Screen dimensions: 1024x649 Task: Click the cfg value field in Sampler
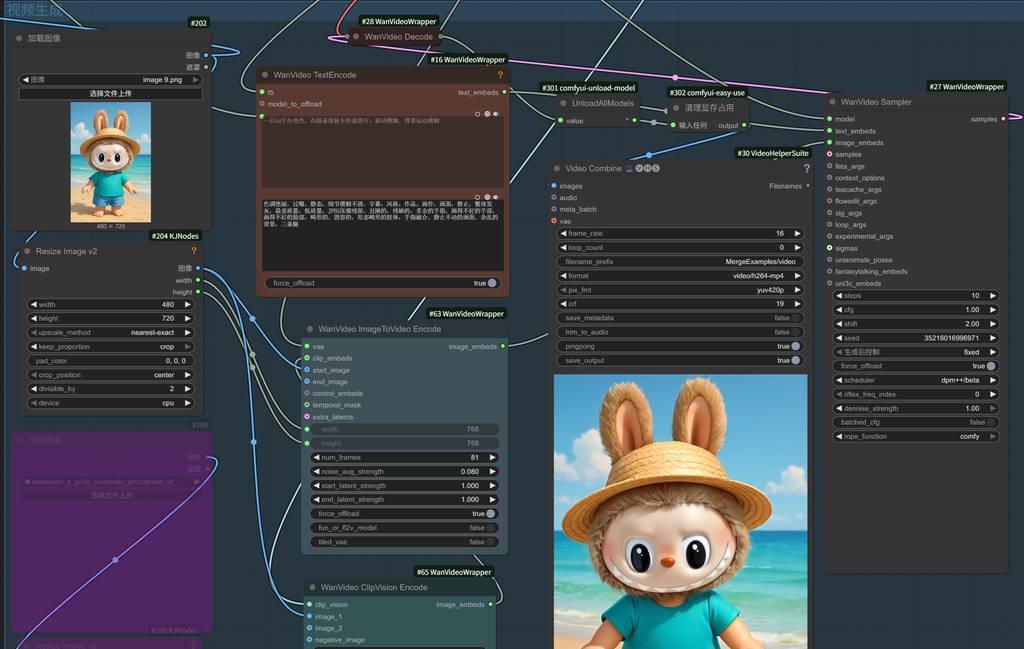click(916, 310)
